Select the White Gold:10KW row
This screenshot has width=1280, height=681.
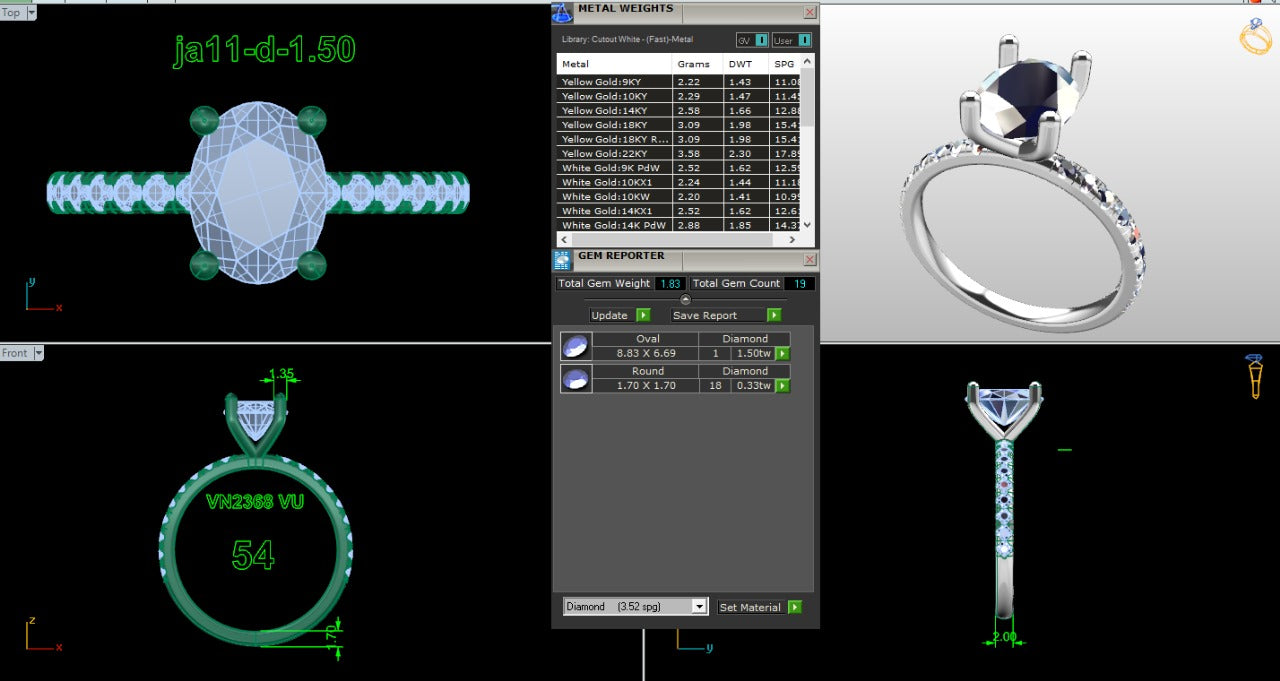coord(679,197)
